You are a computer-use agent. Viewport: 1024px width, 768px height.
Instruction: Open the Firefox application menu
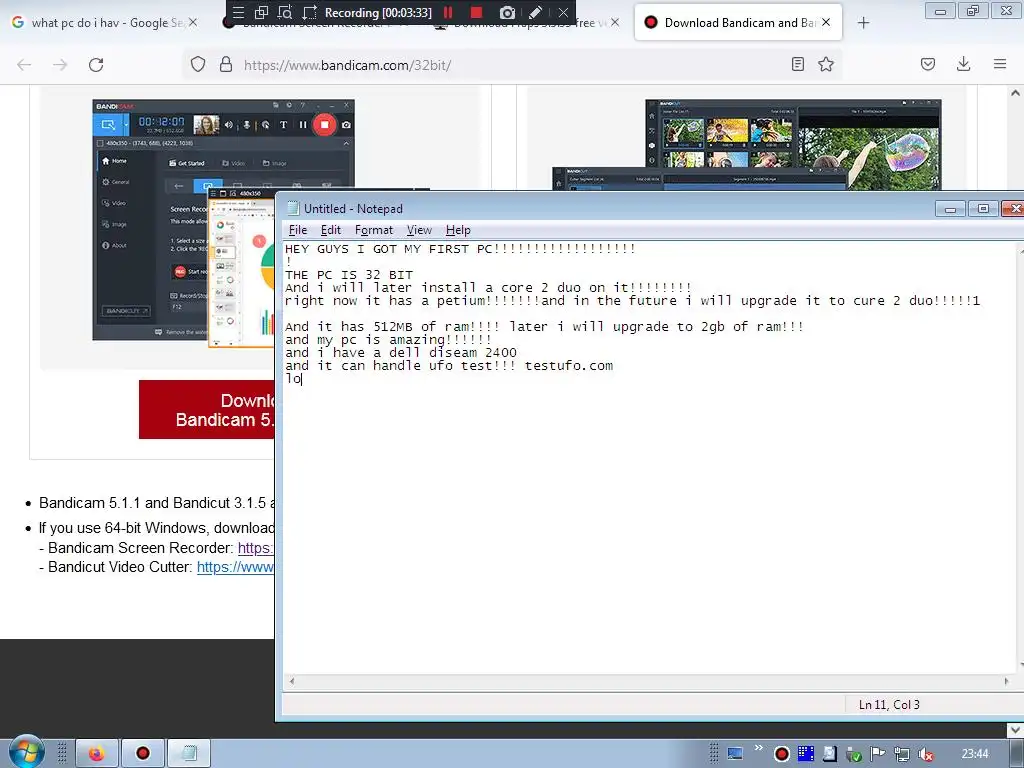coord(1000,64)
